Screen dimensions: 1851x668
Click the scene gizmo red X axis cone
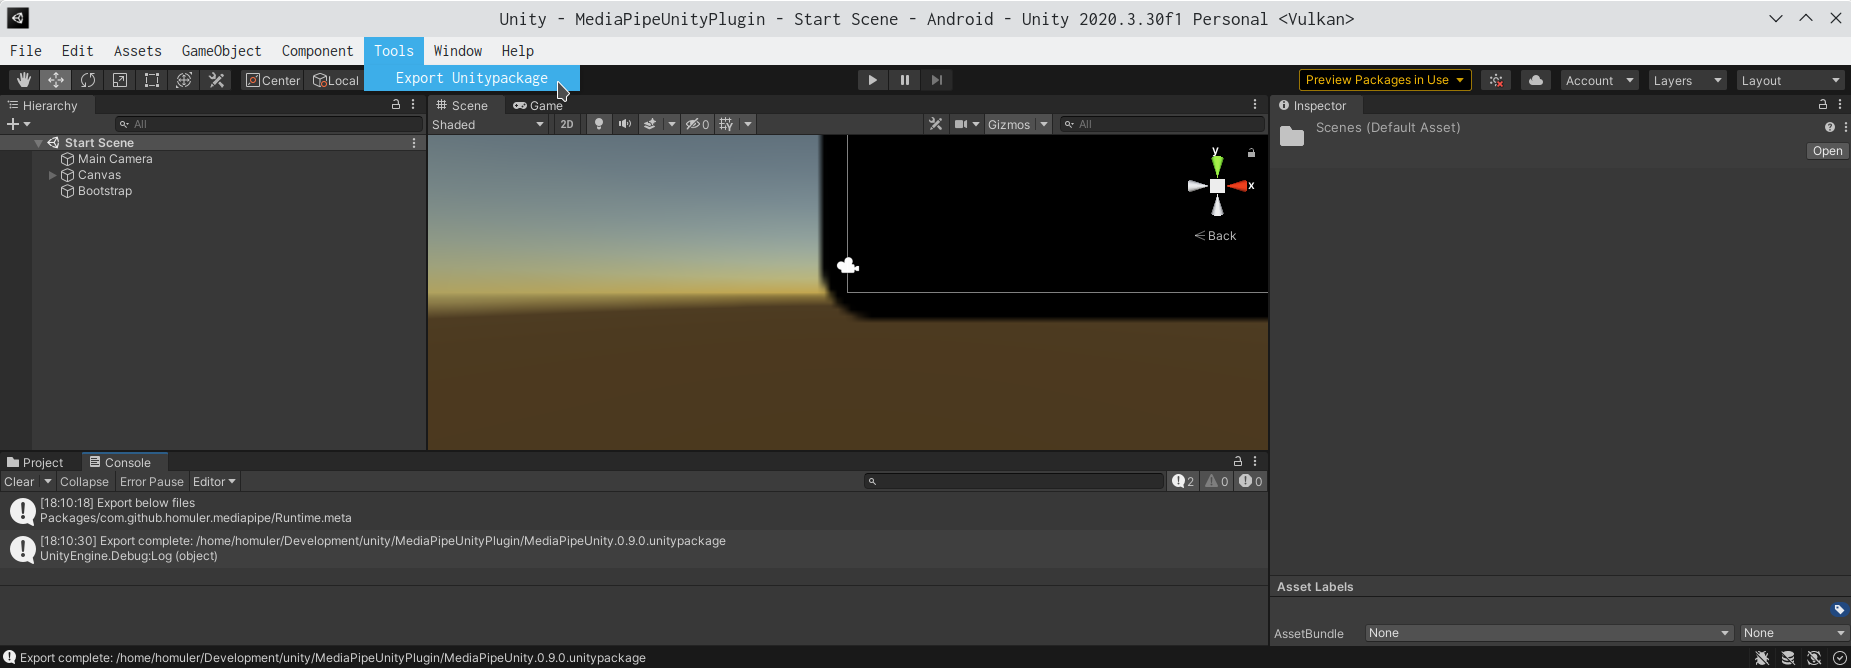click(x=1238, y=186)
